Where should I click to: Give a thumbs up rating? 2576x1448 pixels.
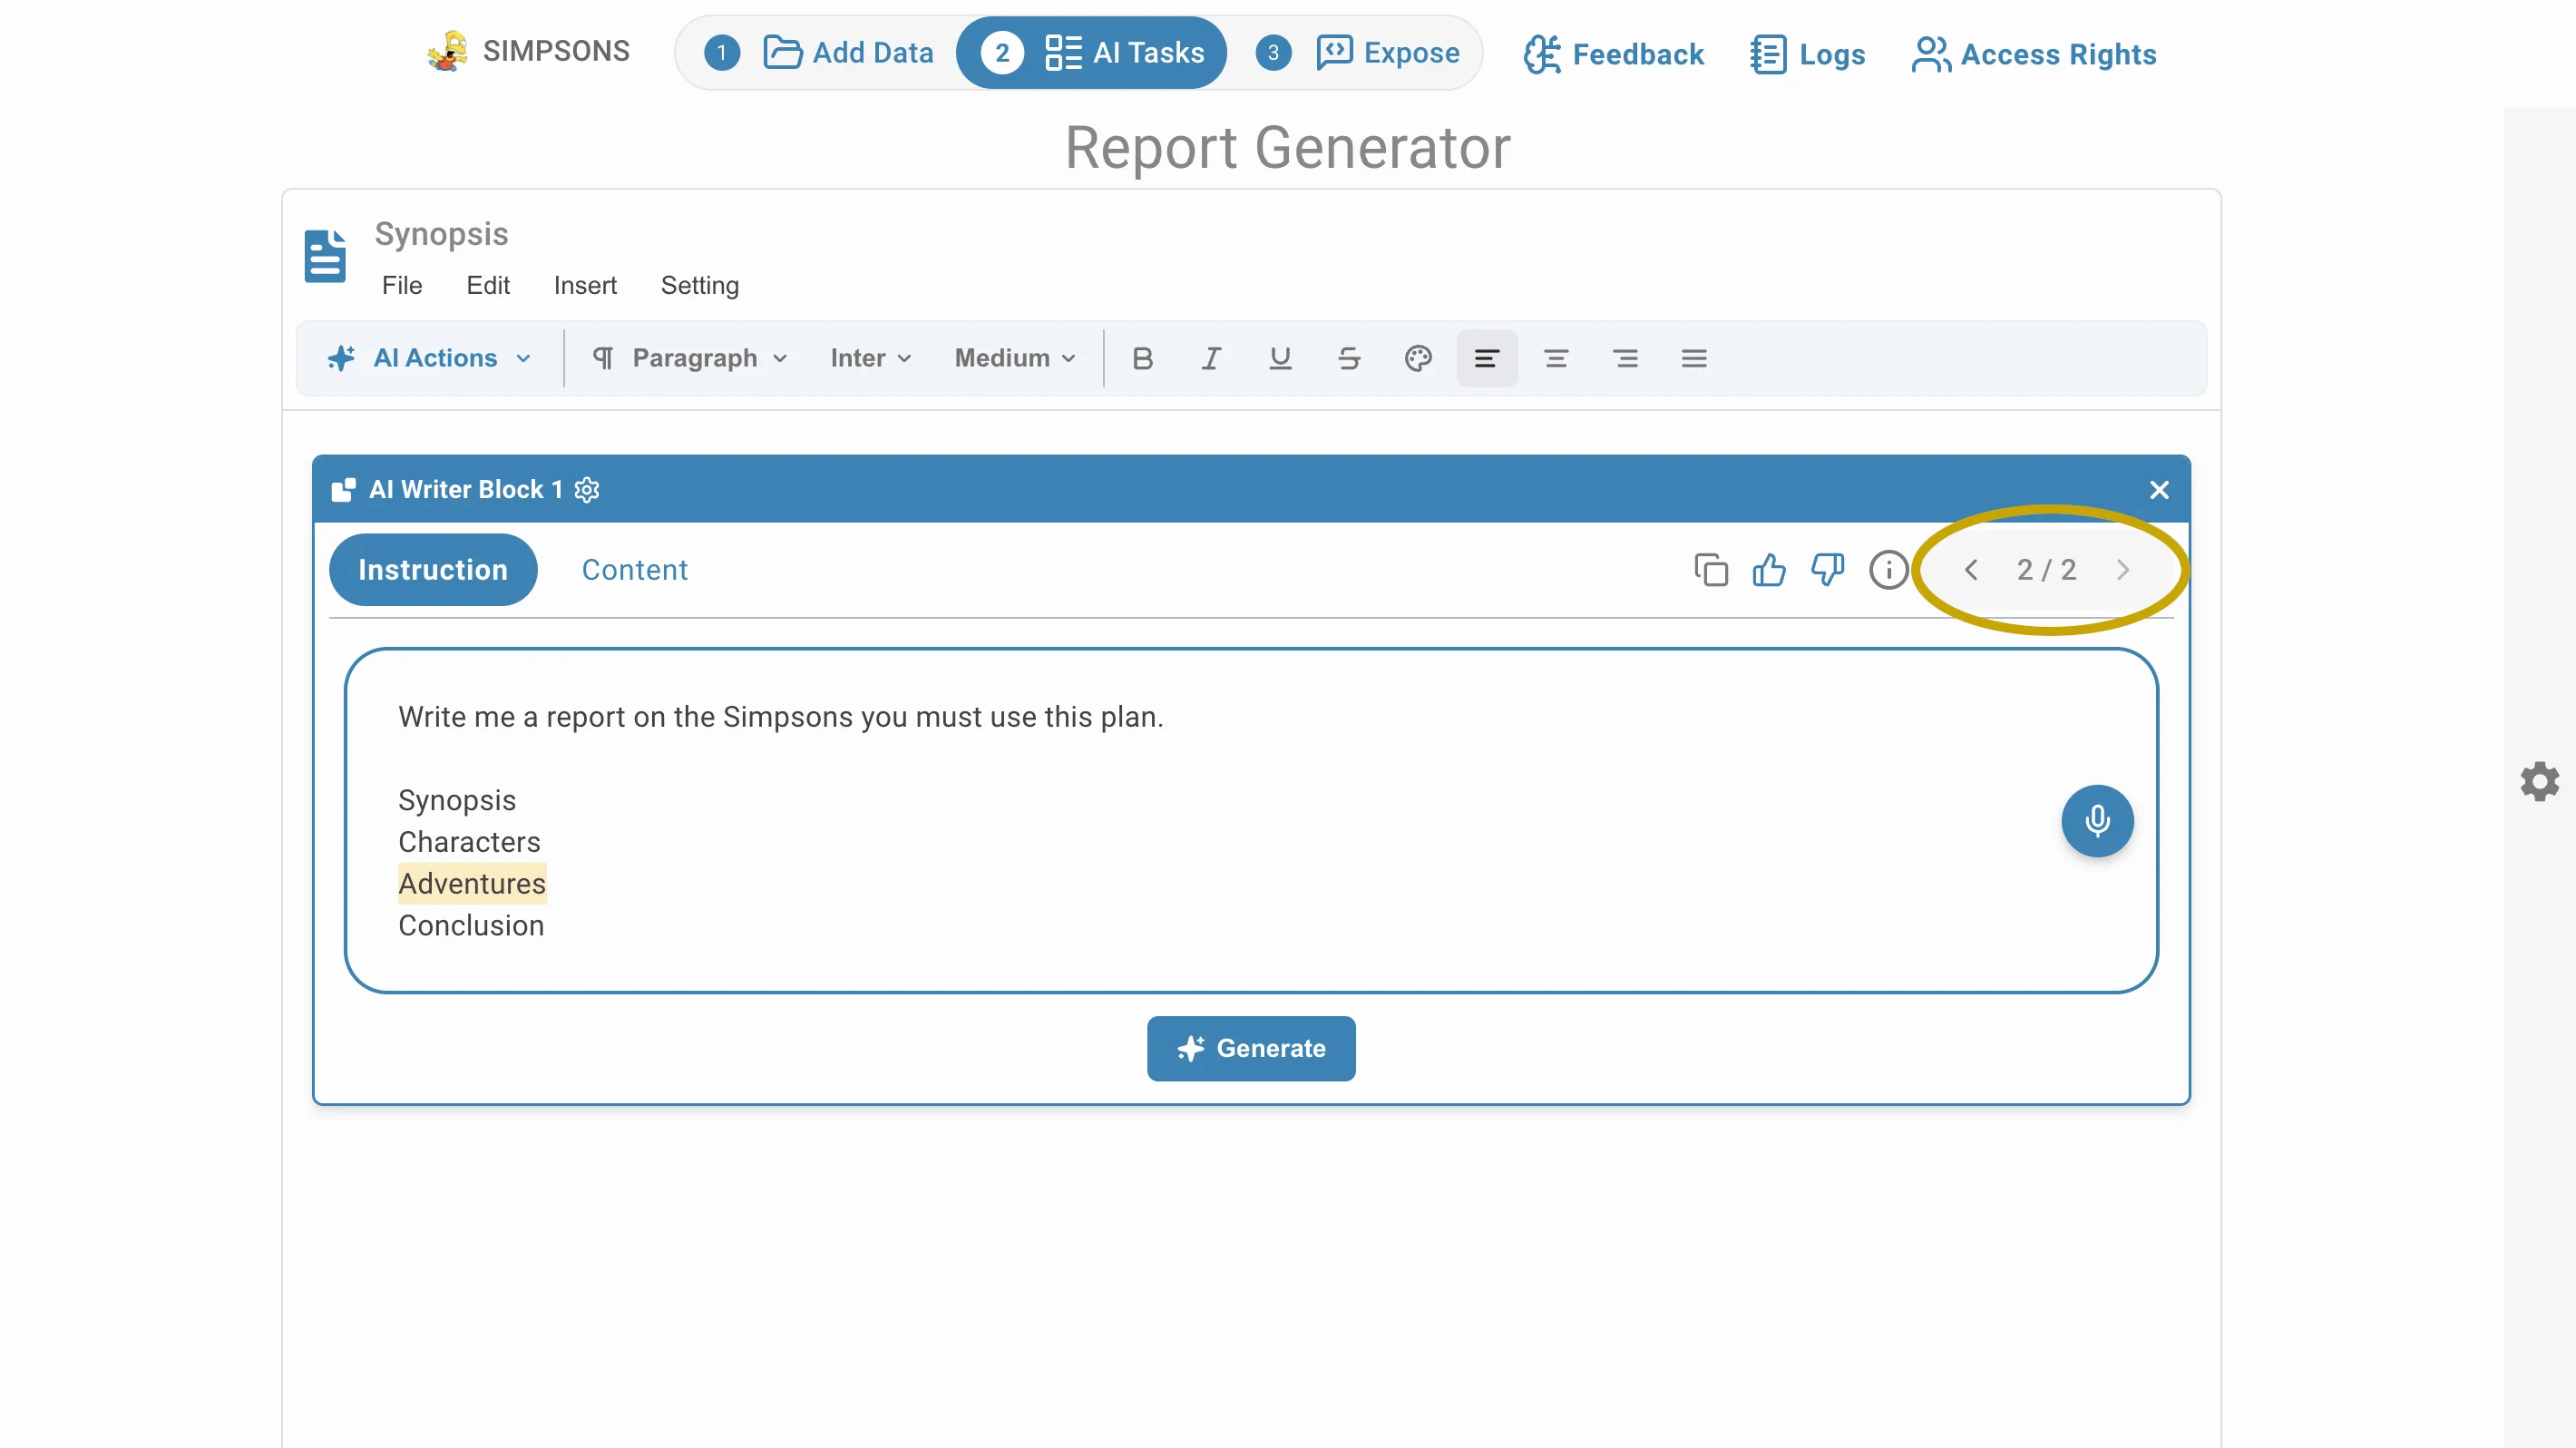point(1769,569)
